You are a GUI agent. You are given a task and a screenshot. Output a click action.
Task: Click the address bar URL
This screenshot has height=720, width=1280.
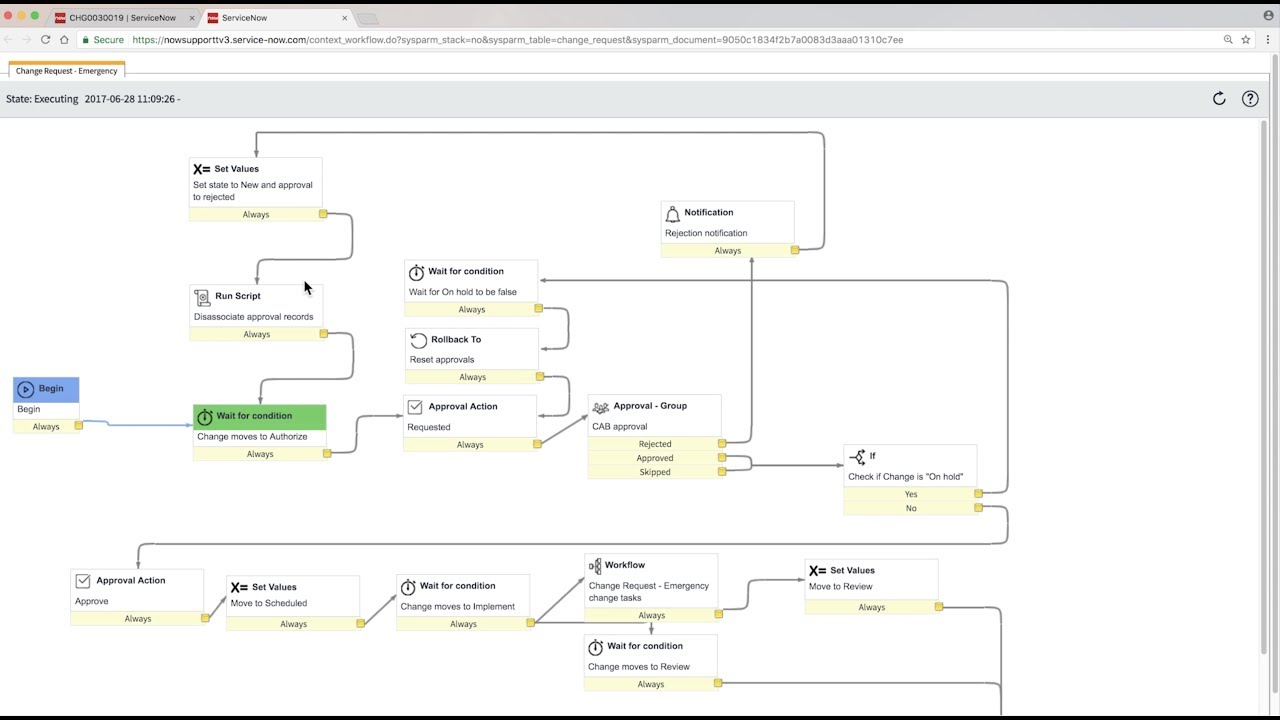517,40
